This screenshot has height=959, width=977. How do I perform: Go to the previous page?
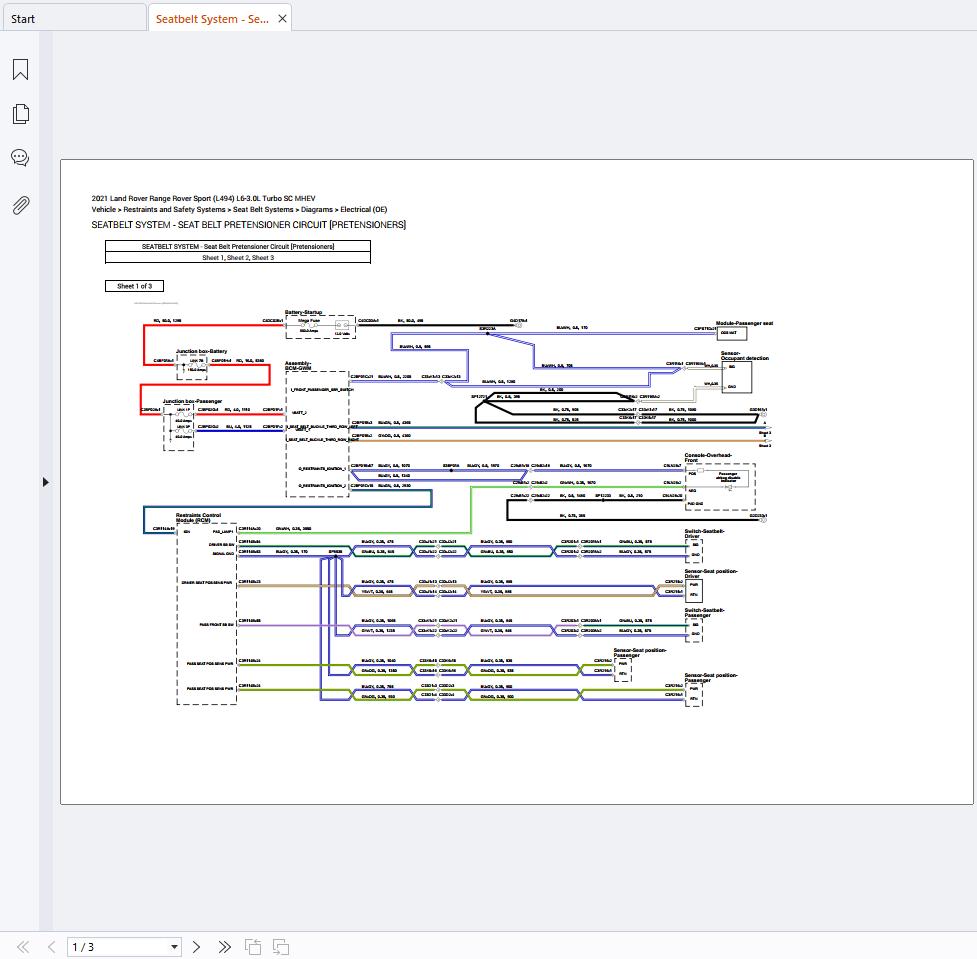pyautogui.click(x=51, y=946)
